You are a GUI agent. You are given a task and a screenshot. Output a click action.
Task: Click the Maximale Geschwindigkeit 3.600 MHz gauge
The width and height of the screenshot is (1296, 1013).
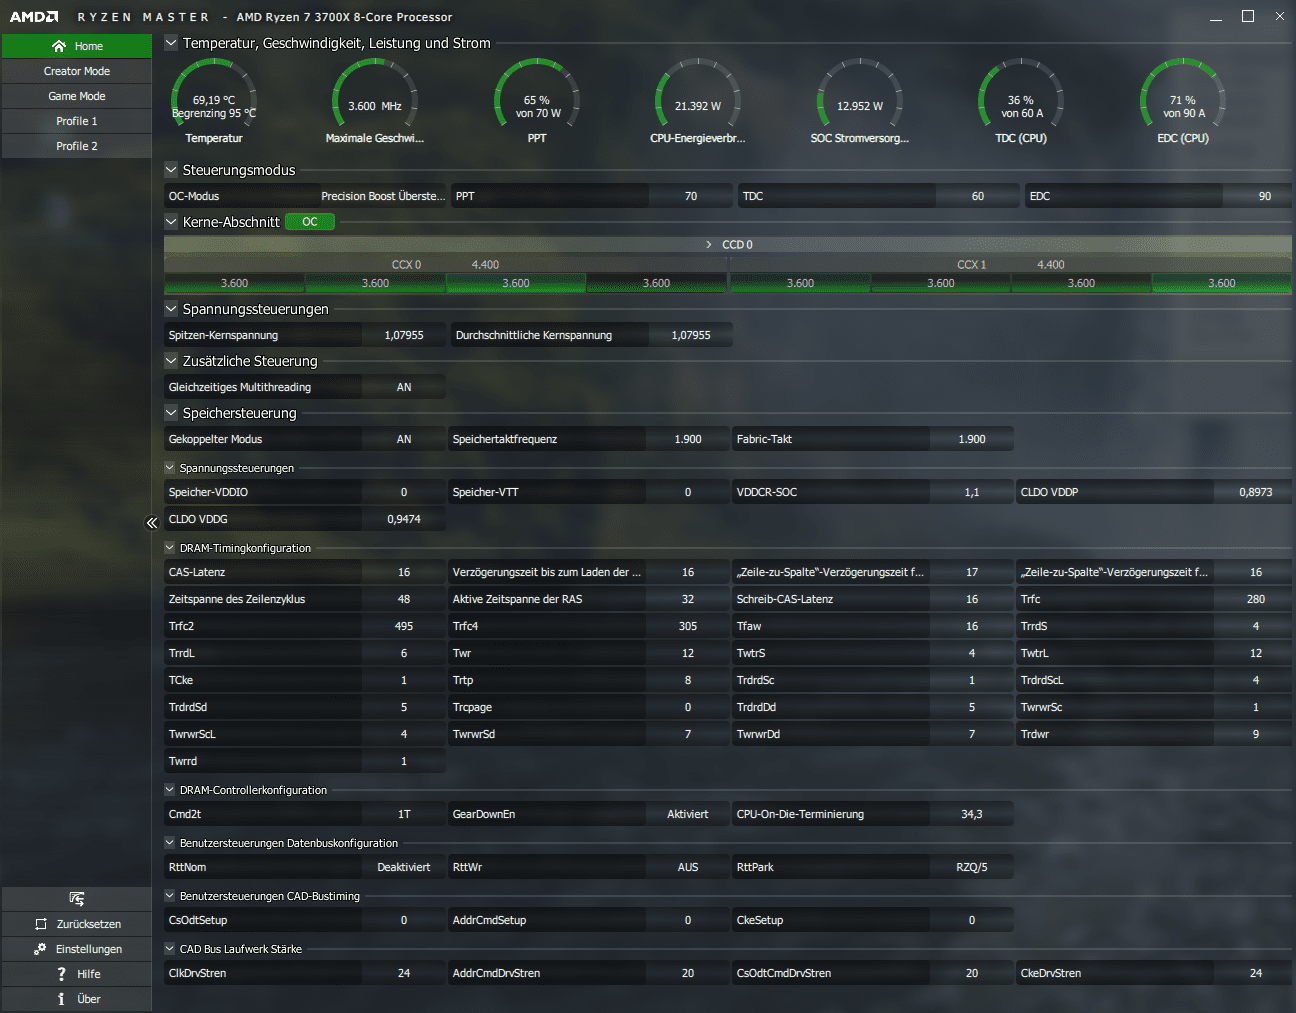click(375, 100)
